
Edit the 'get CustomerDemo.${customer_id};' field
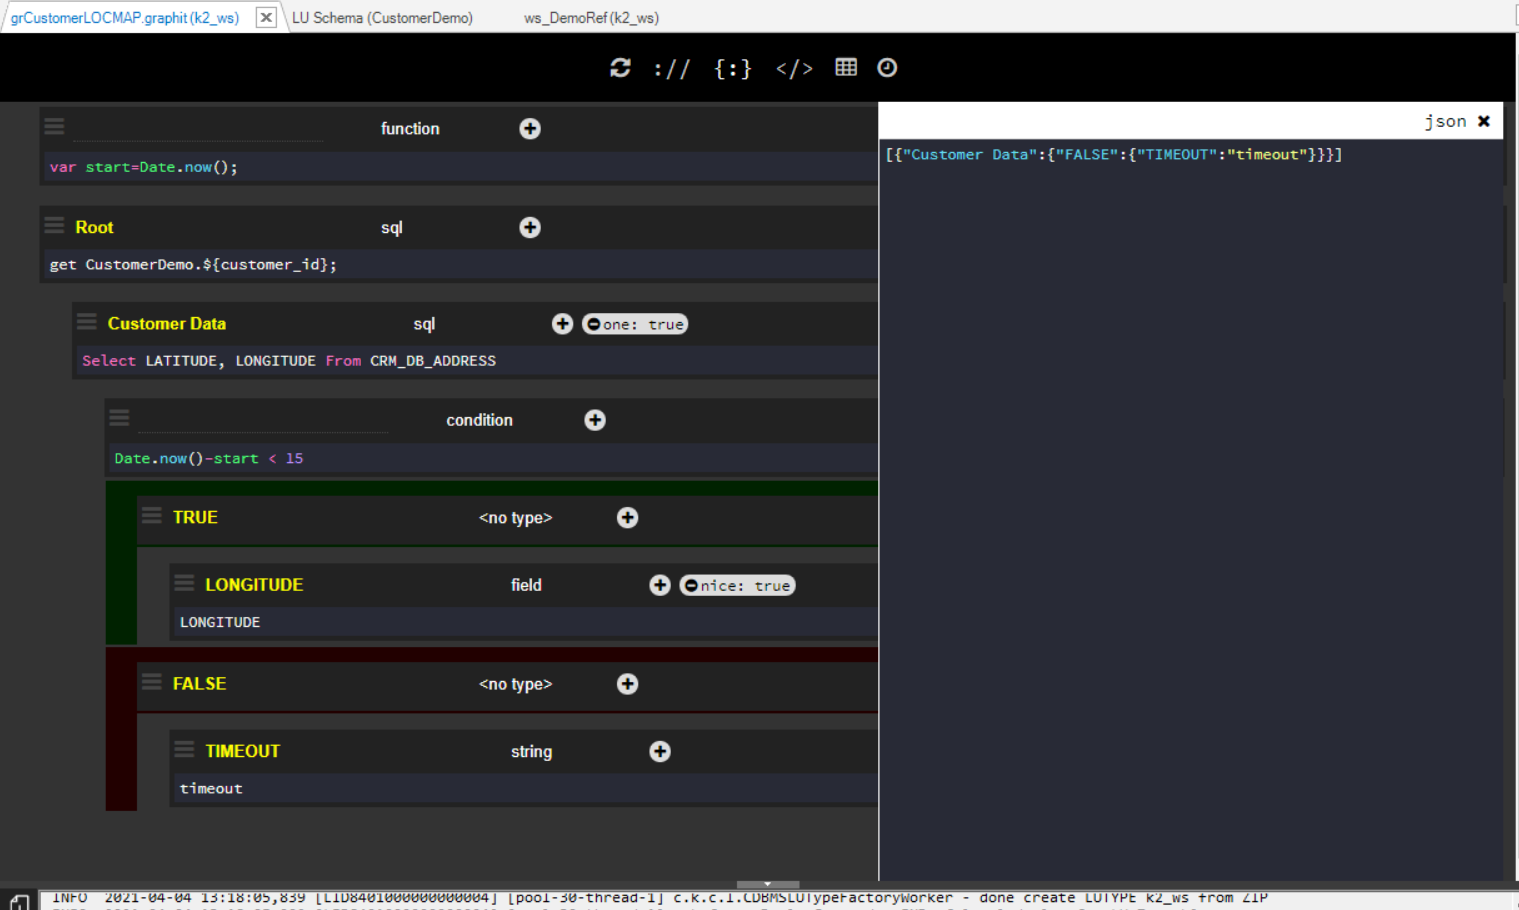[461, 264]
